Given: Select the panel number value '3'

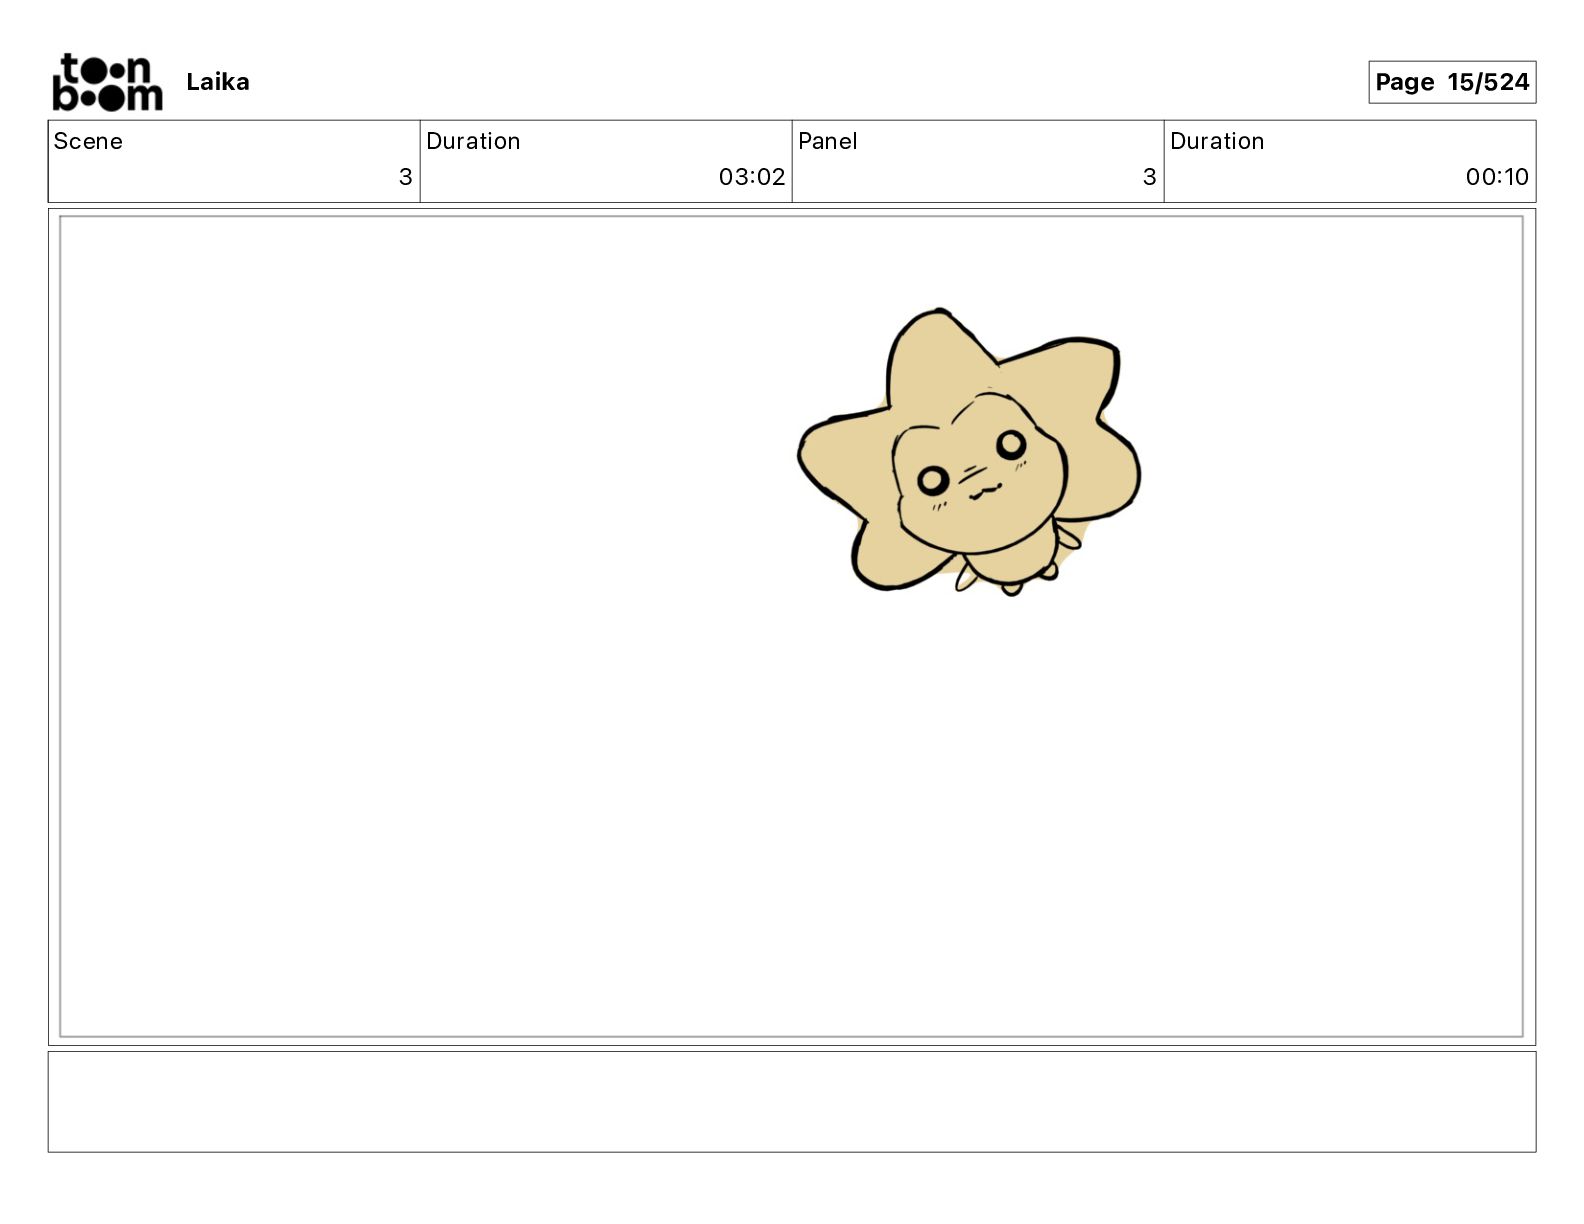Looking at the screenshot, I should pos(1149,177).
